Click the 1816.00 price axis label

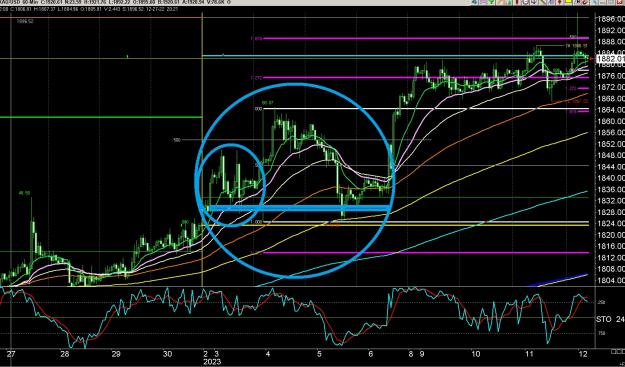[610, 246]
